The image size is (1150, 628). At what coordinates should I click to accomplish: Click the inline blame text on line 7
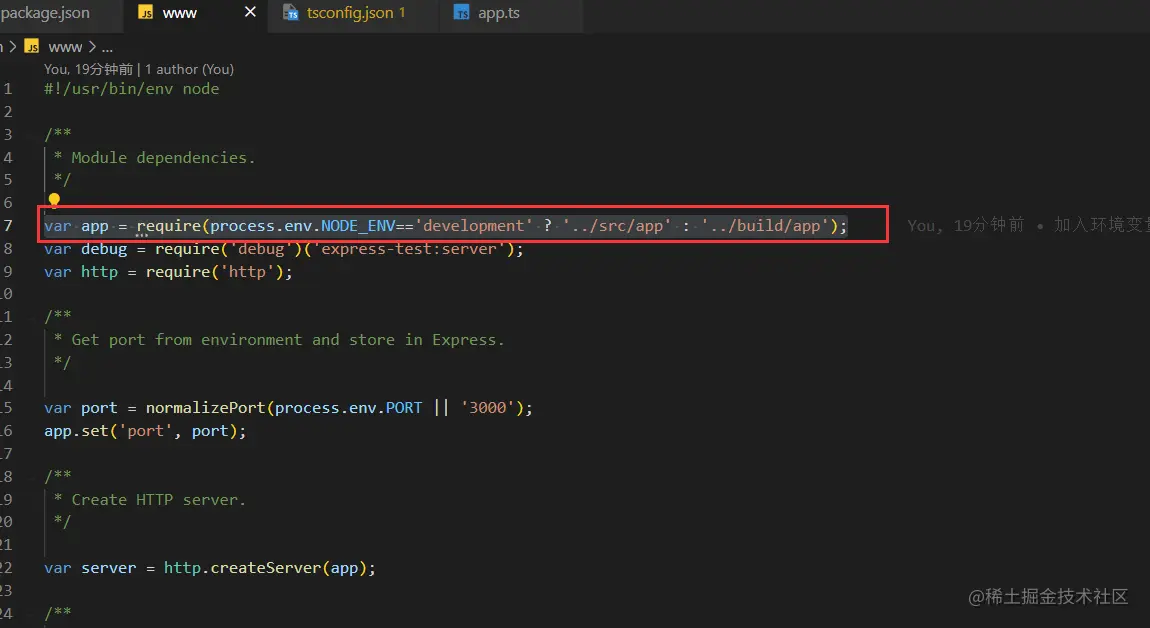click(x=1028, y=225)
